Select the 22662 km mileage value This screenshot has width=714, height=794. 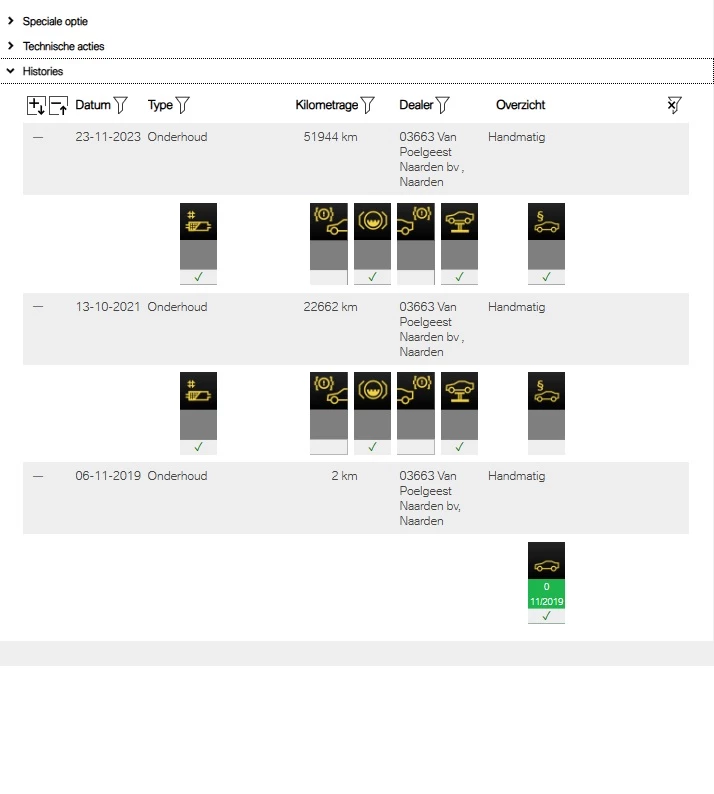(x=330, y=307)
